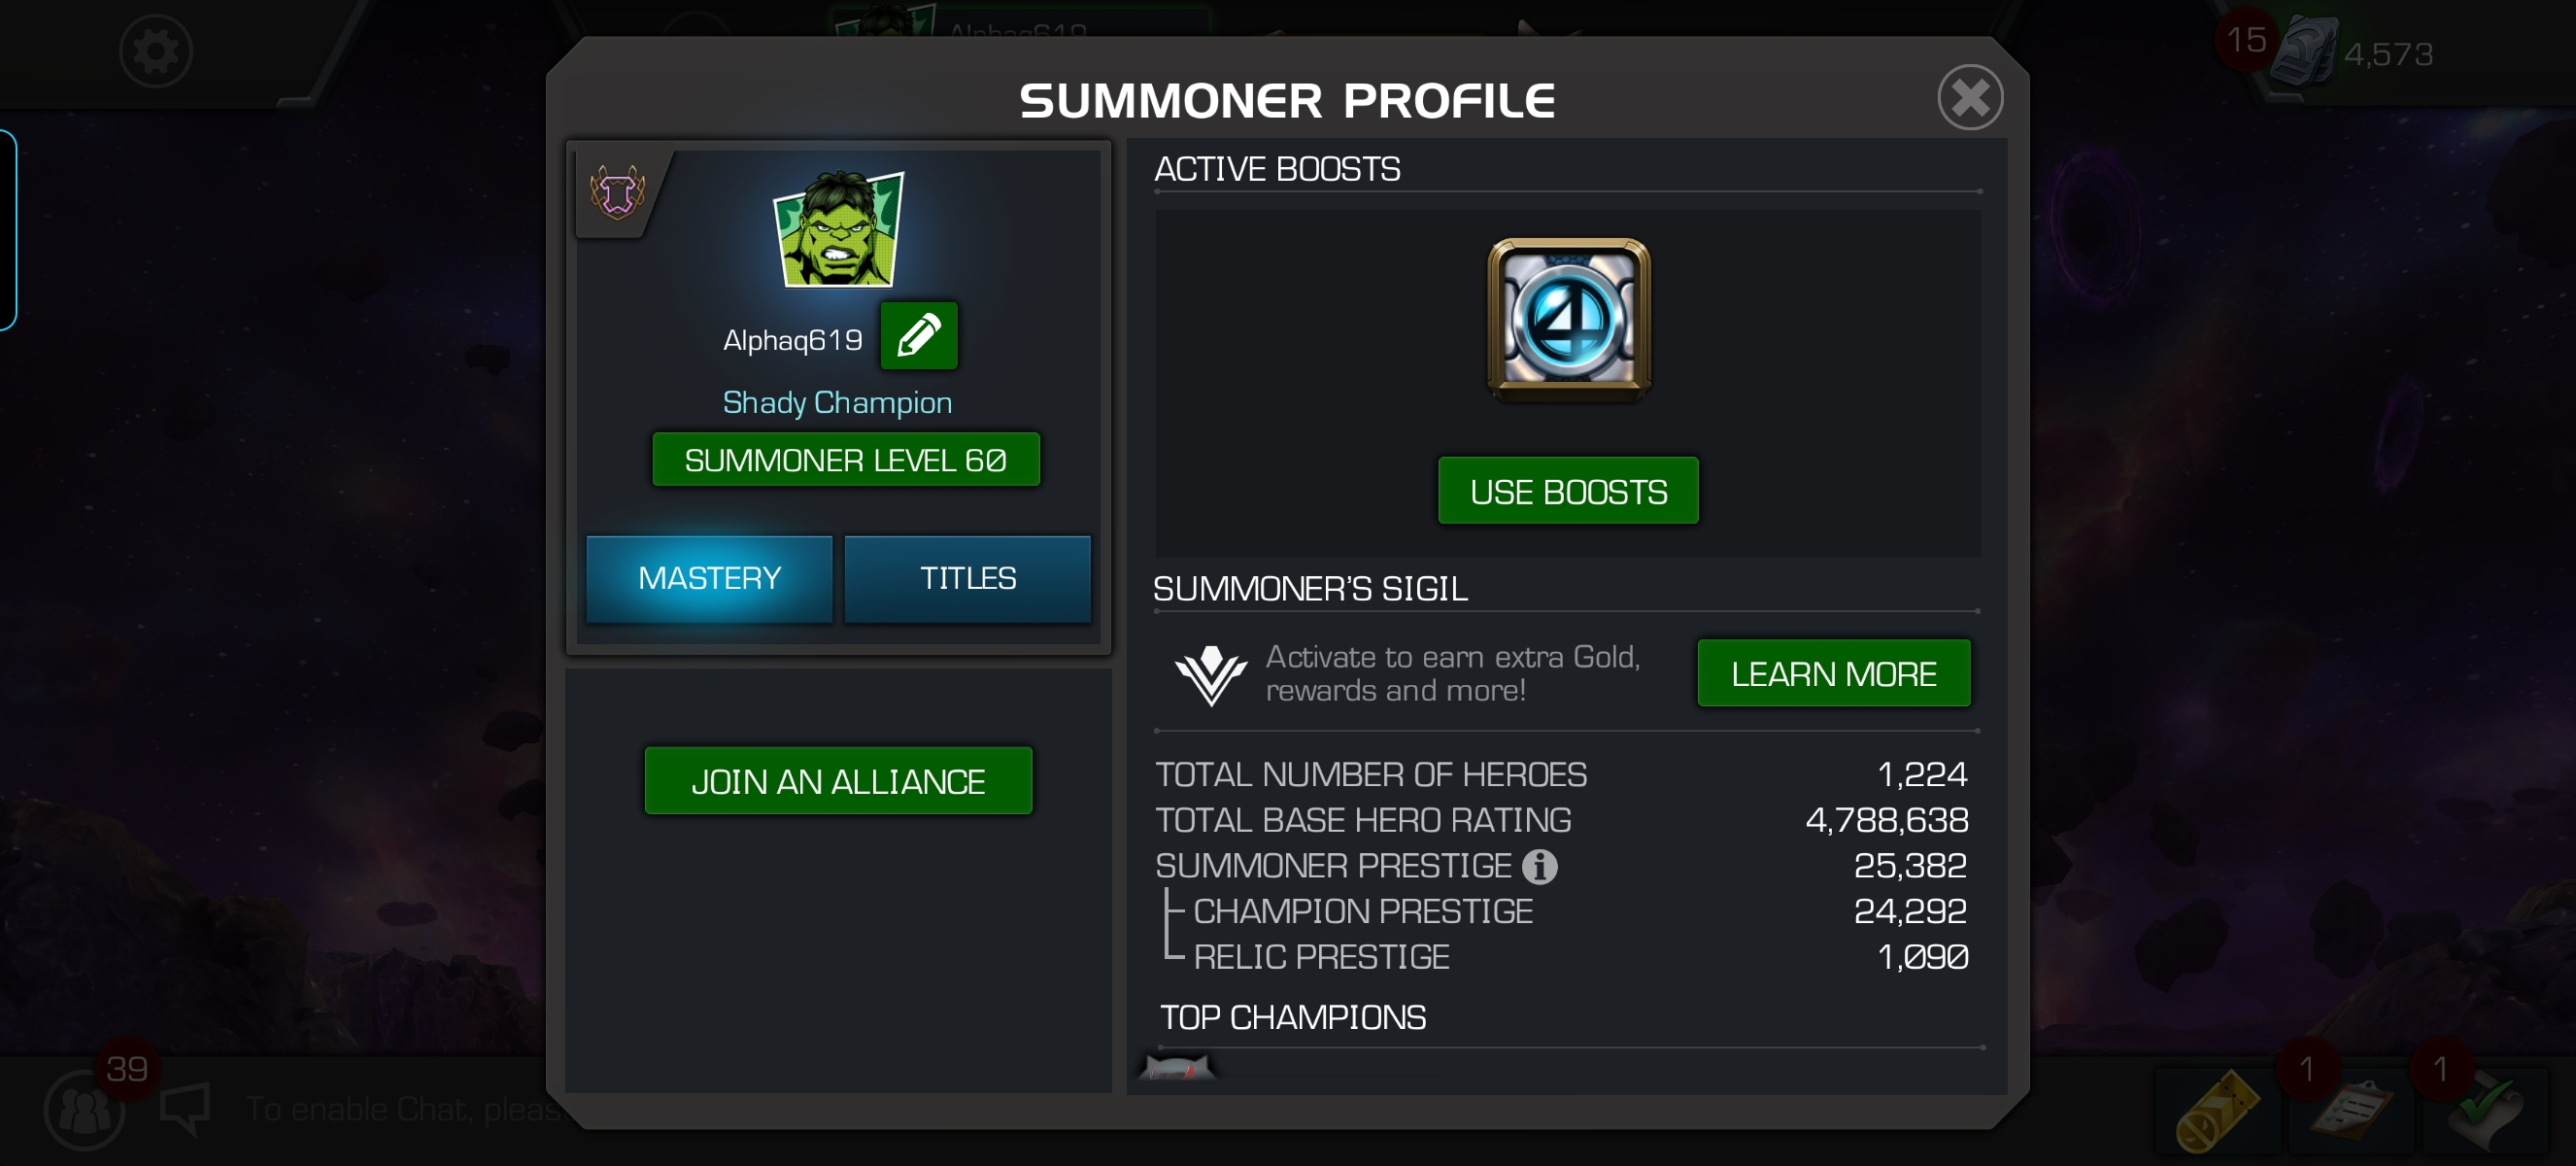This screenshot has width=2576, height=1166.
Task: Open the chat speech bubble icon
Action: [185, 1108]
